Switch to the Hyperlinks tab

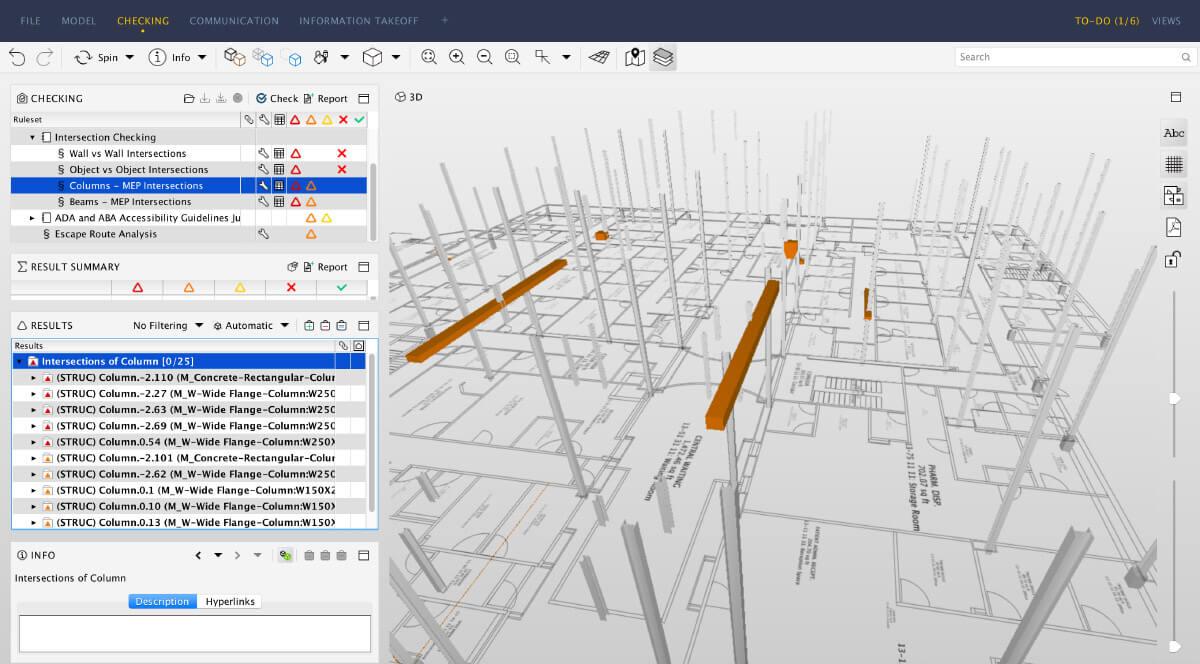click(230, 602)
